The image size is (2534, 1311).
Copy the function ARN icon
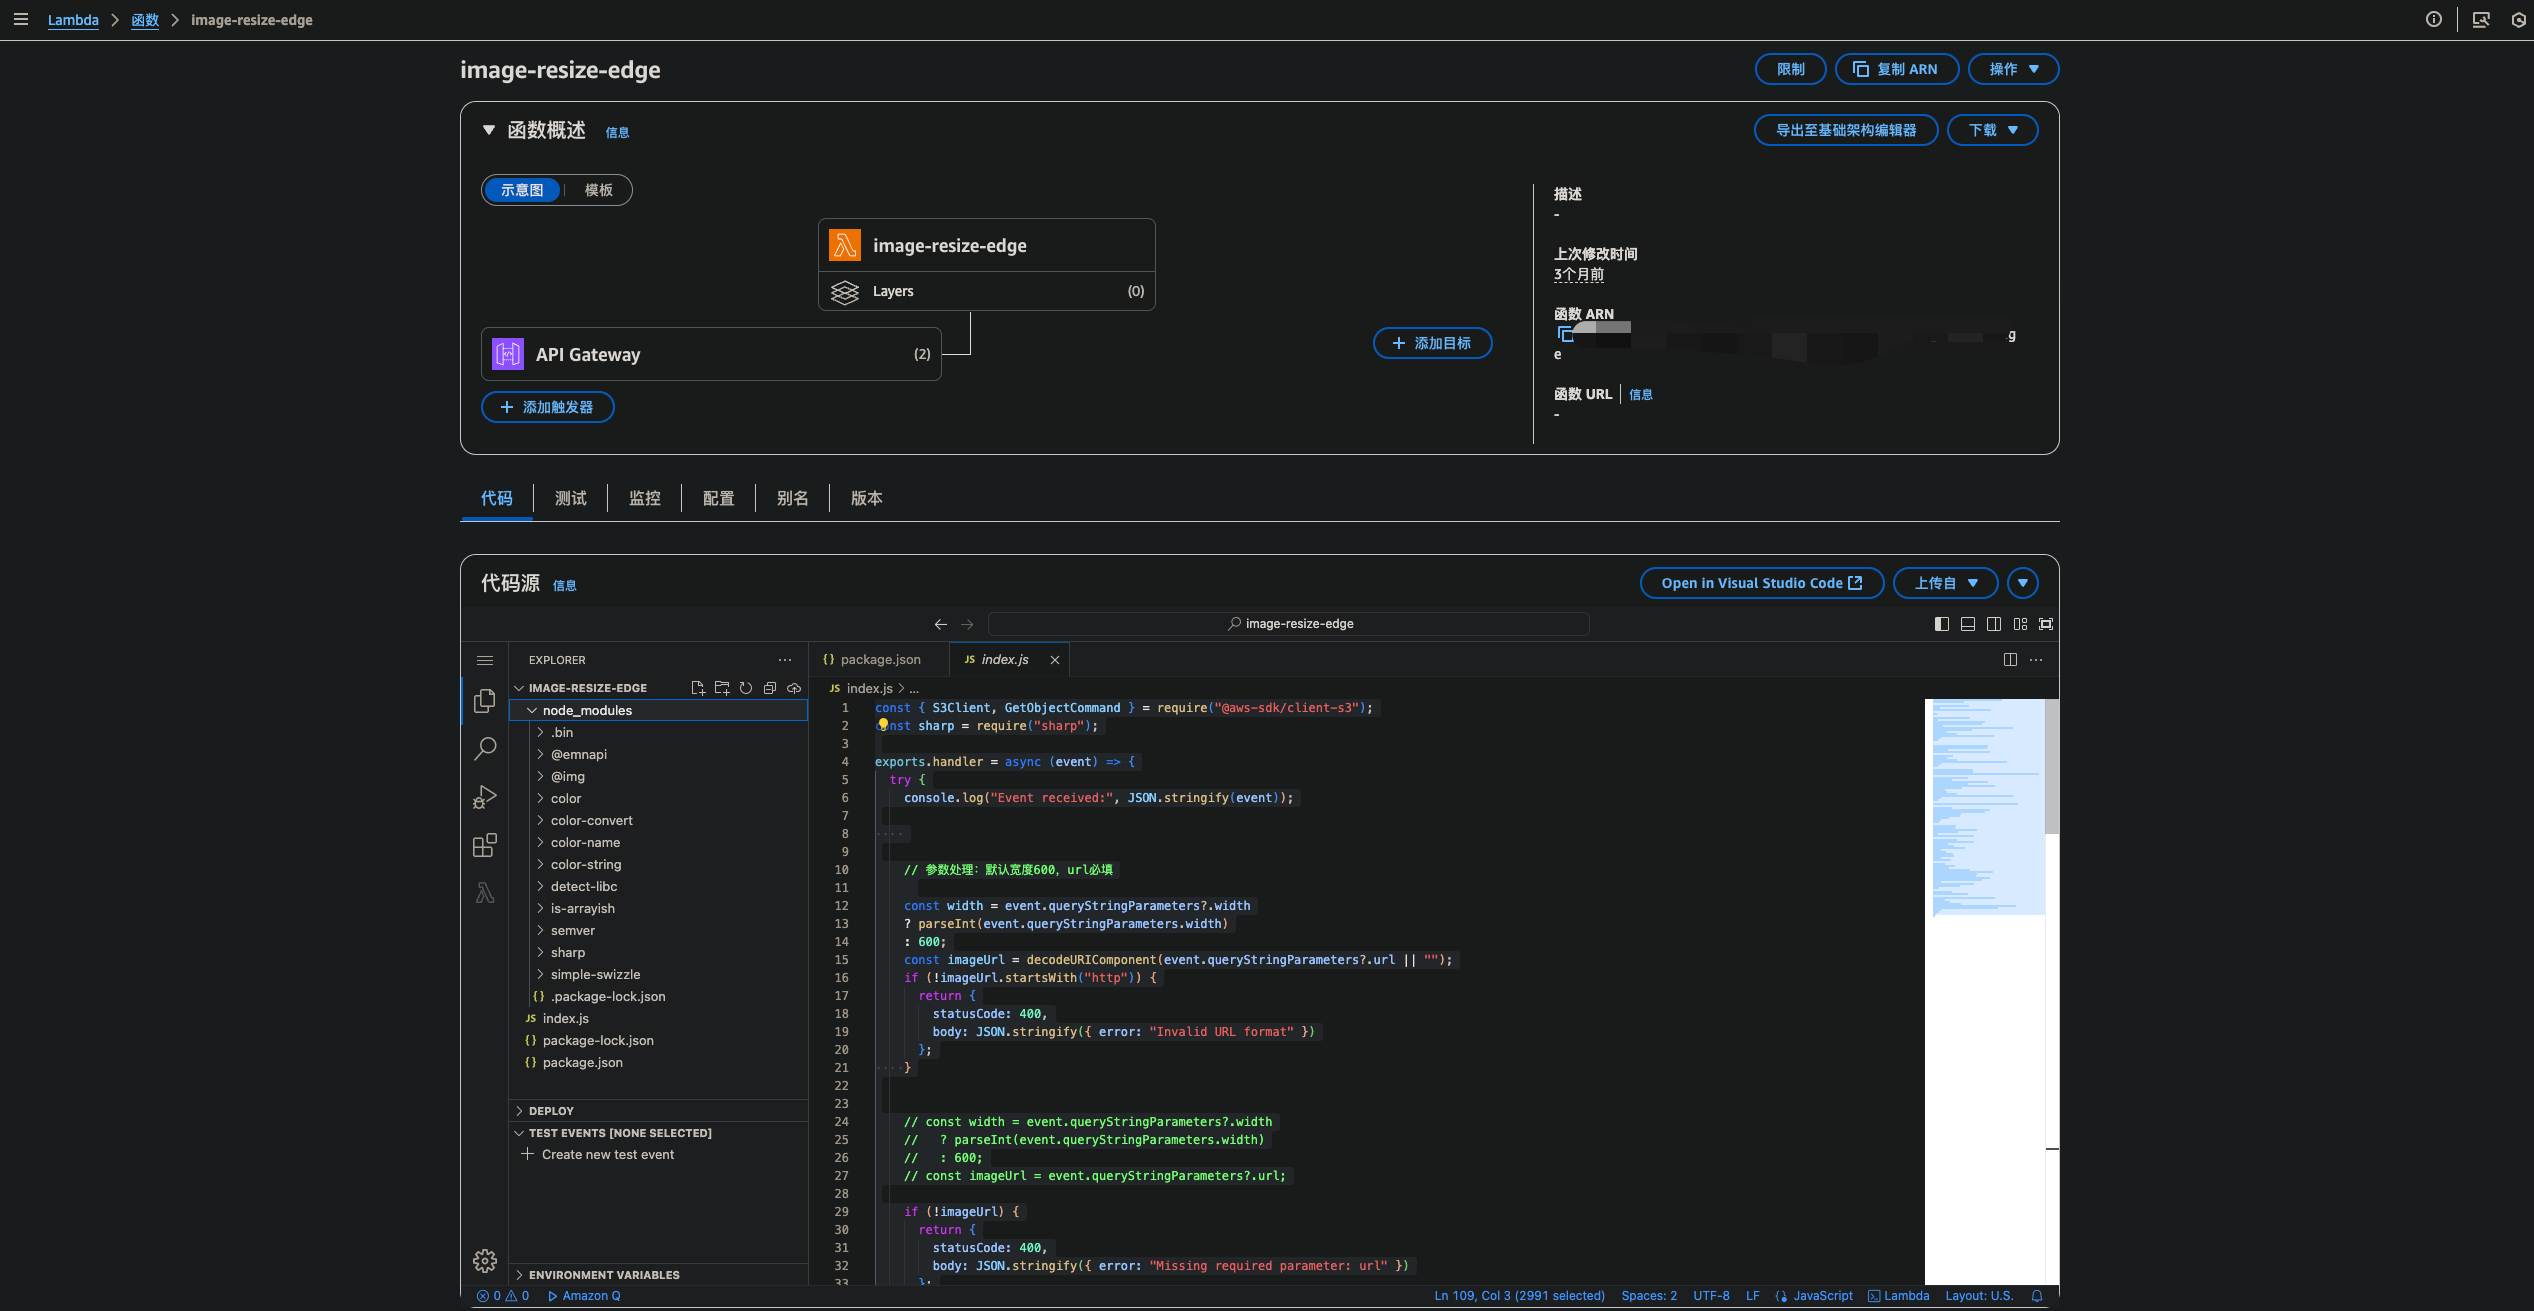coord(1565,334)
